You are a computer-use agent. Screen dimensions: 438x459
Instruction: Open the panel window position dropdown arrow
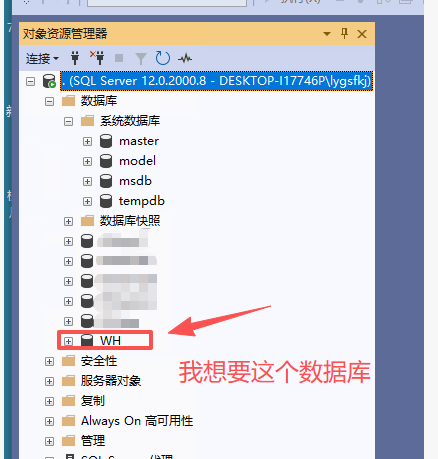click(327, 34)
